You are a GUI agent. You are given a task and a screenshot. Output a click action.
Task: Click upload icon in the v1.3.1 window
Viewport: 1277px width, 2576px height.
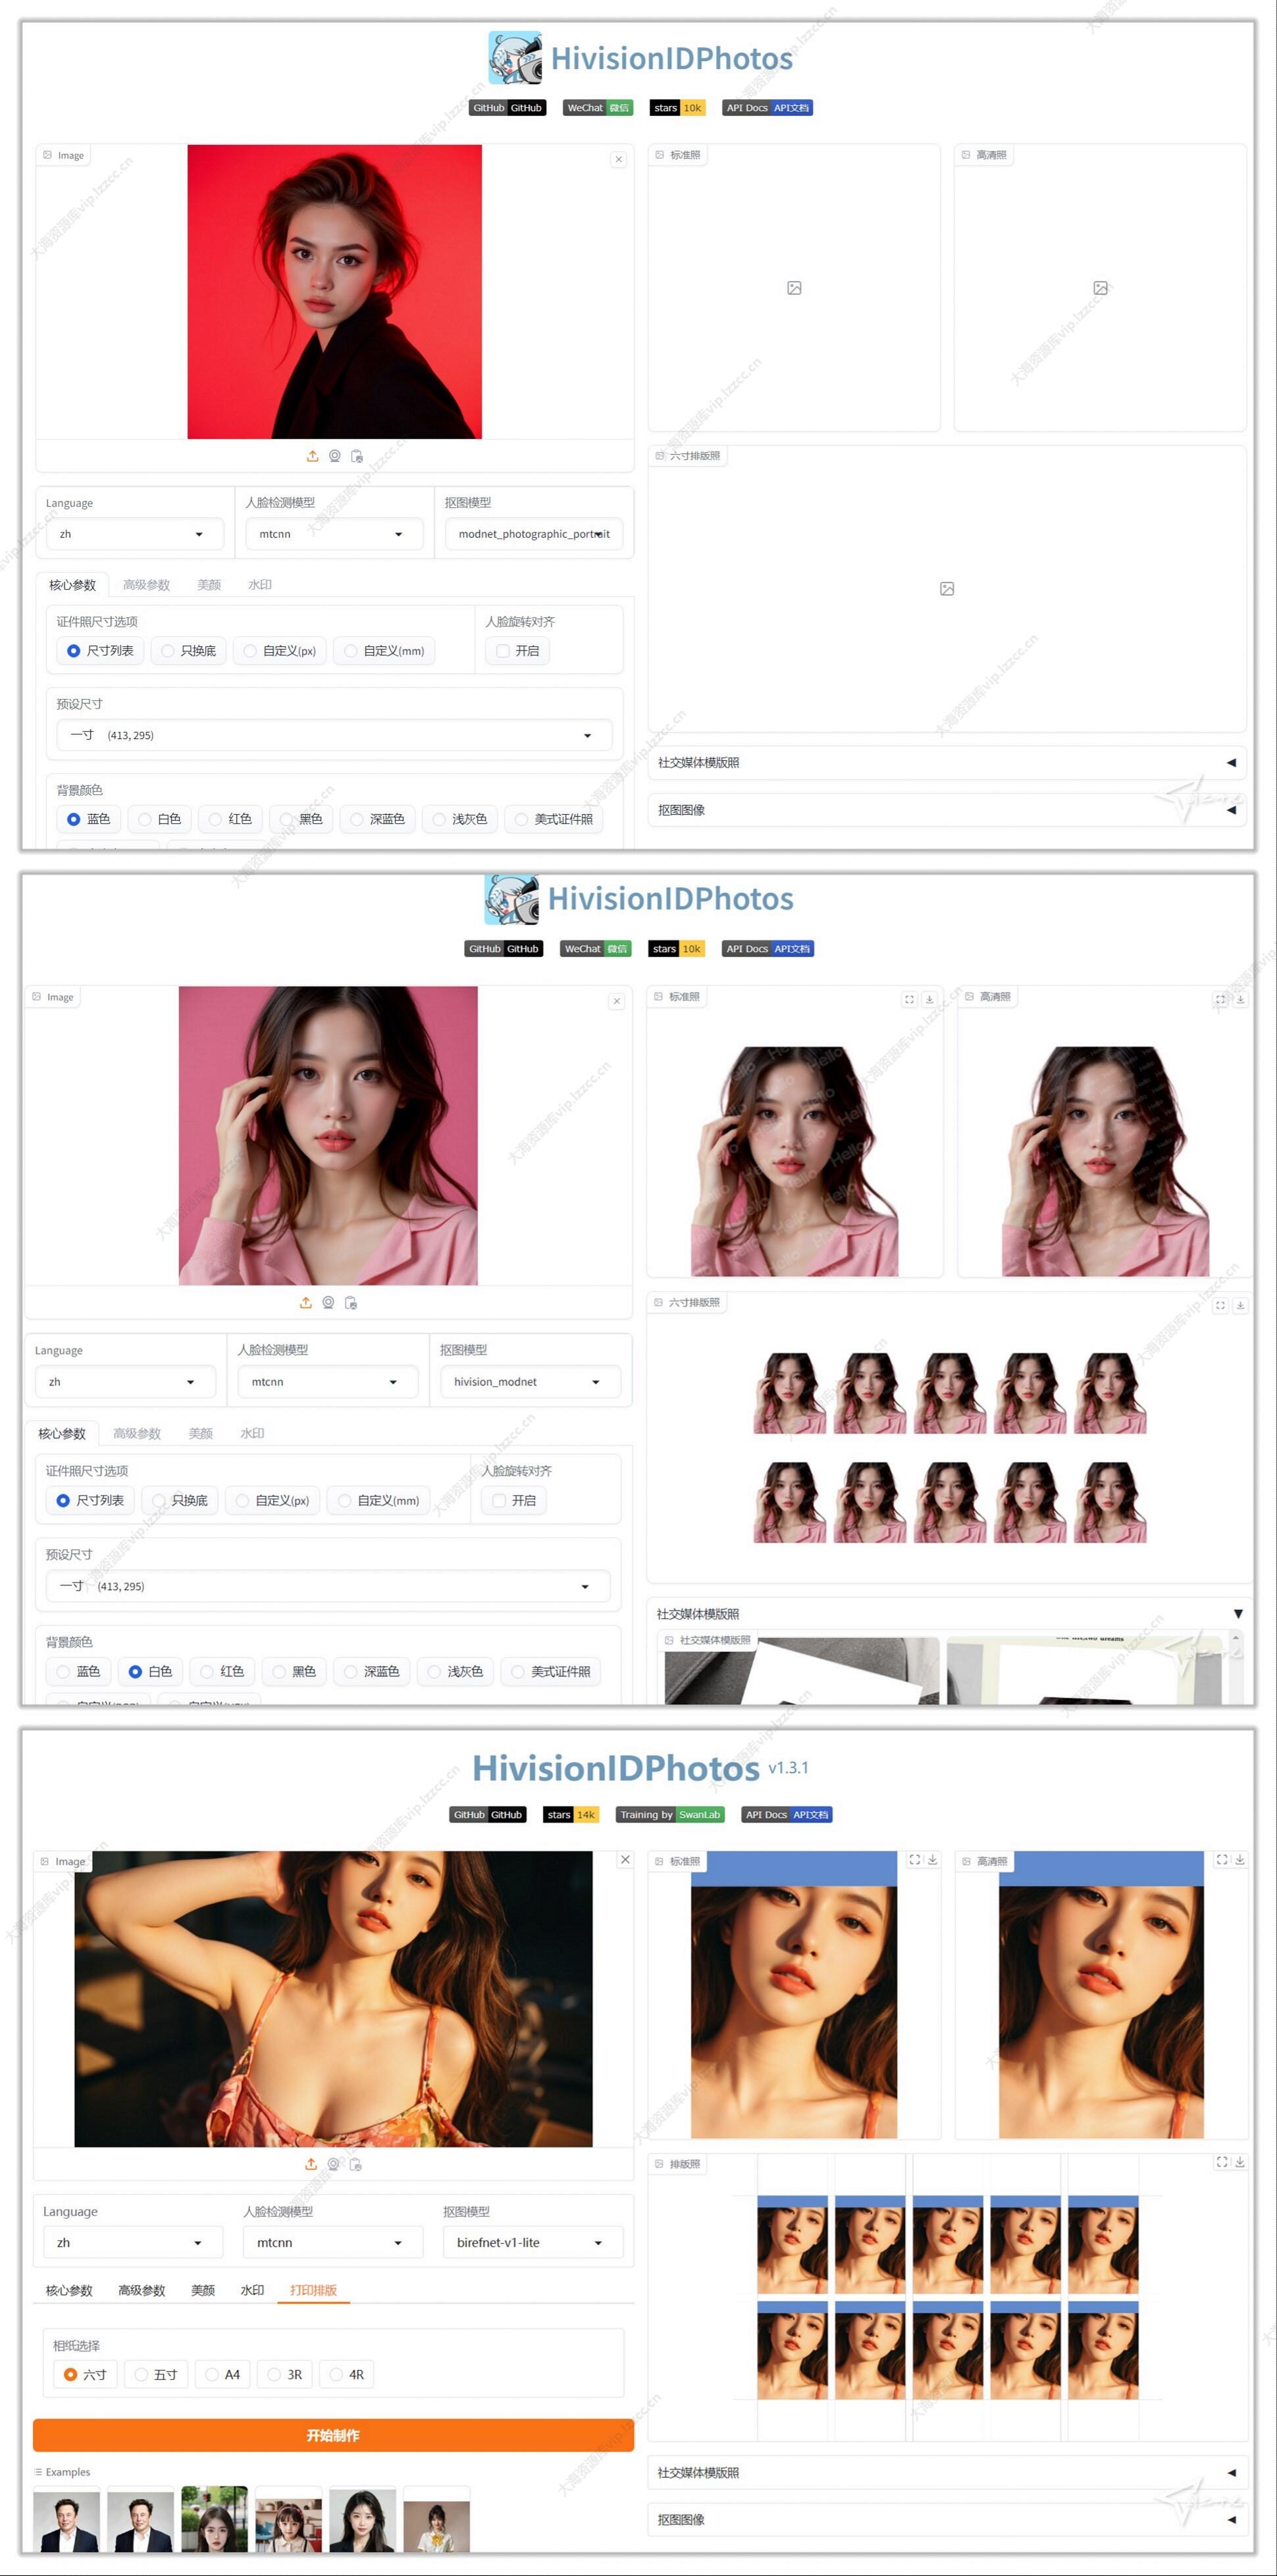(x=311, y=2164)
